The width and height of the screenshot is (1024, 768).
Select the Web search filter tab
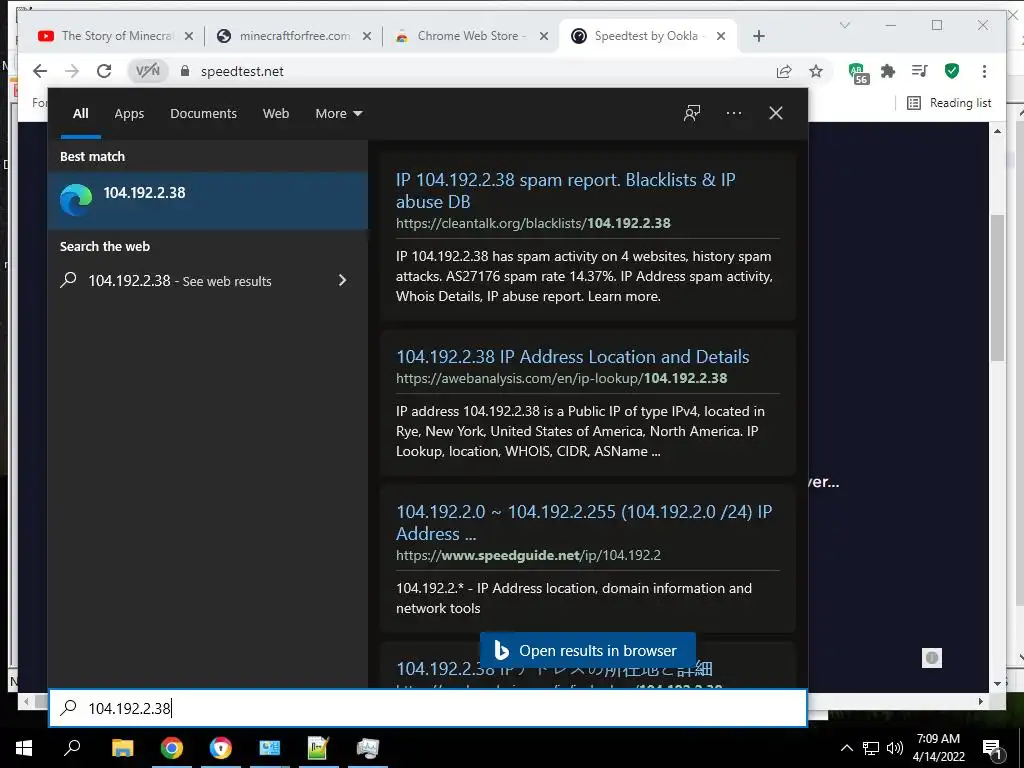pyautogui.click(x=276, y=114)
